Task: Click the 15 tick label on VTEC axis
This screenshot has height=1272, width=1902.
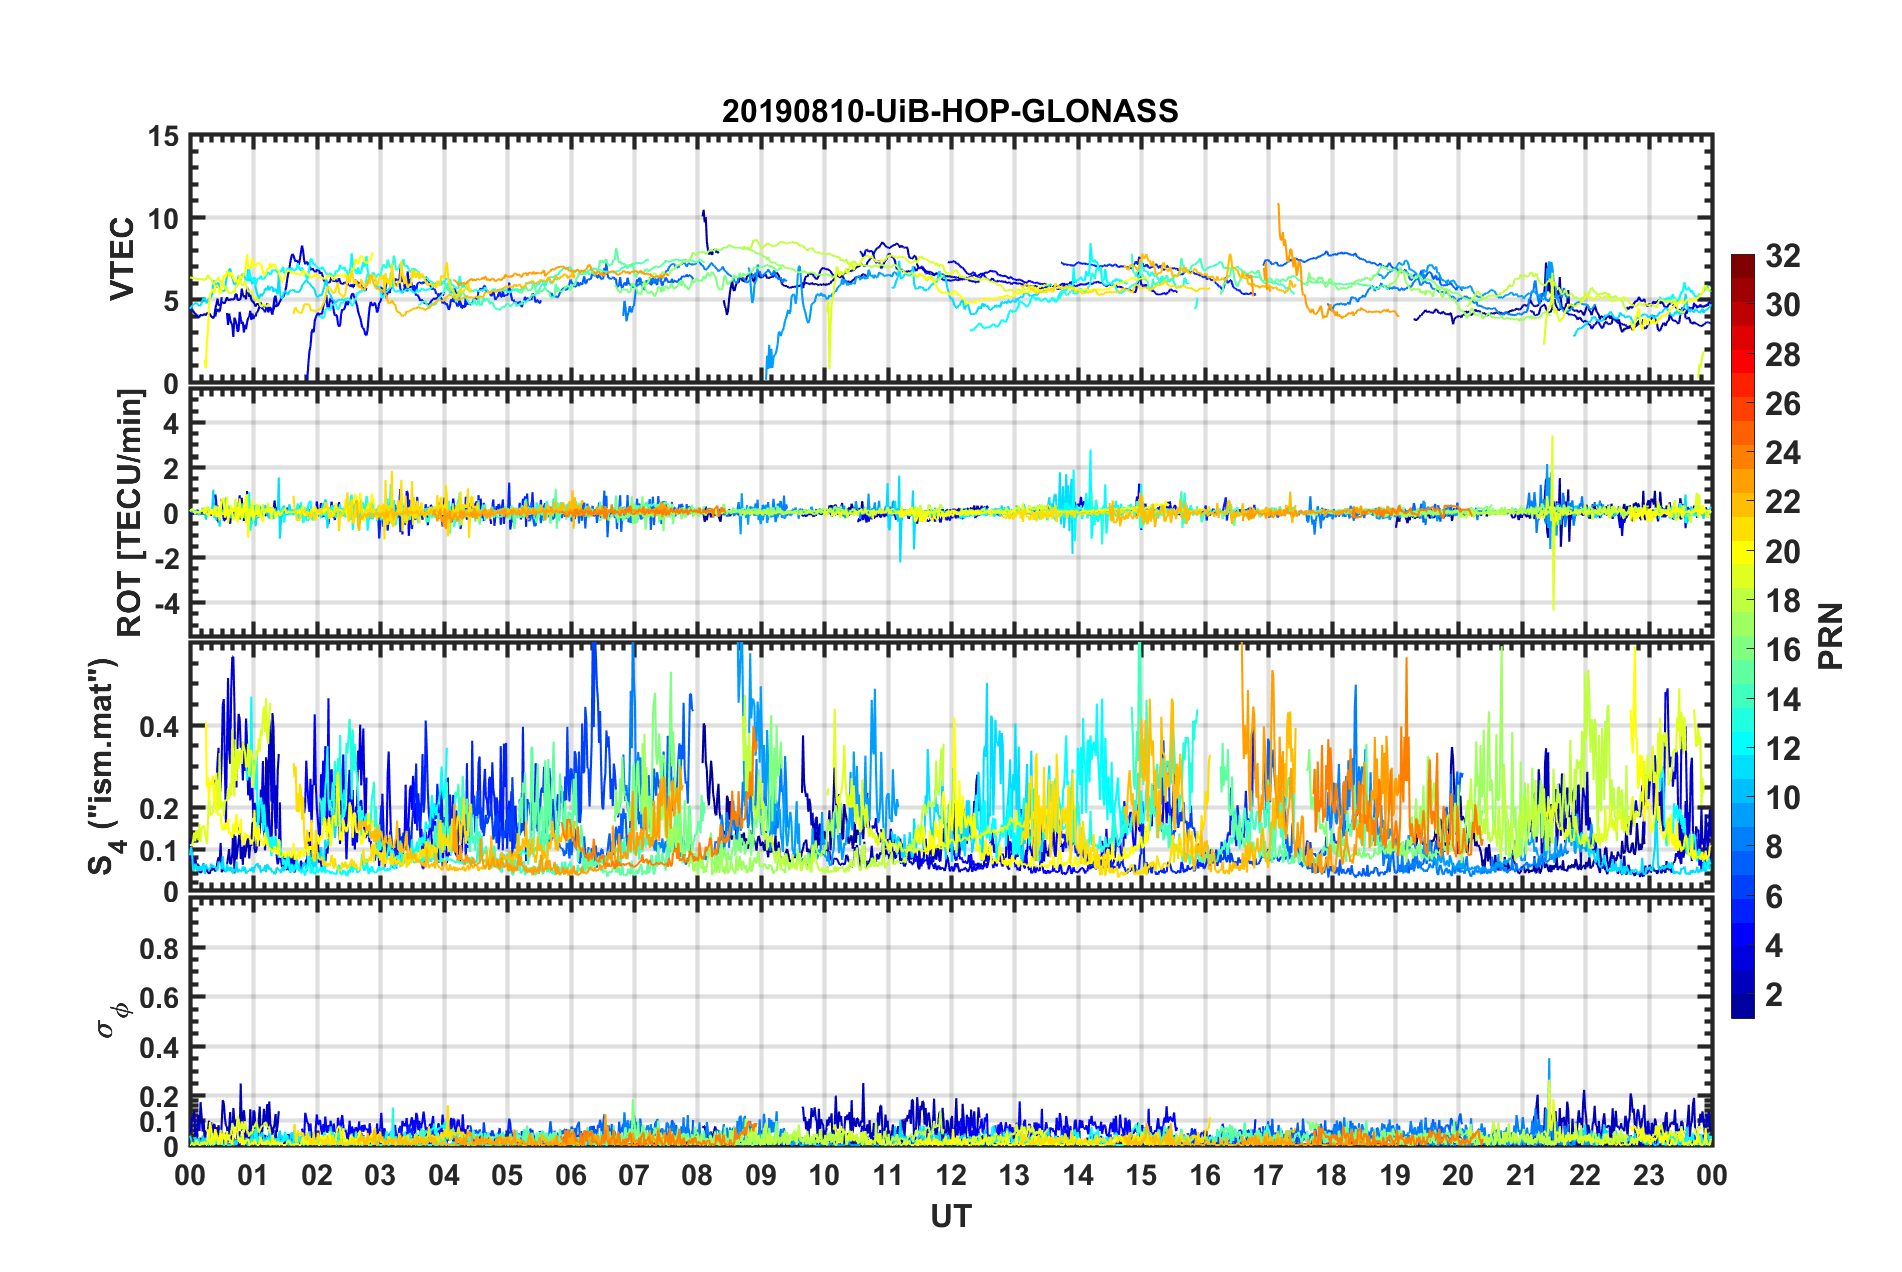Action: point(164,137)
